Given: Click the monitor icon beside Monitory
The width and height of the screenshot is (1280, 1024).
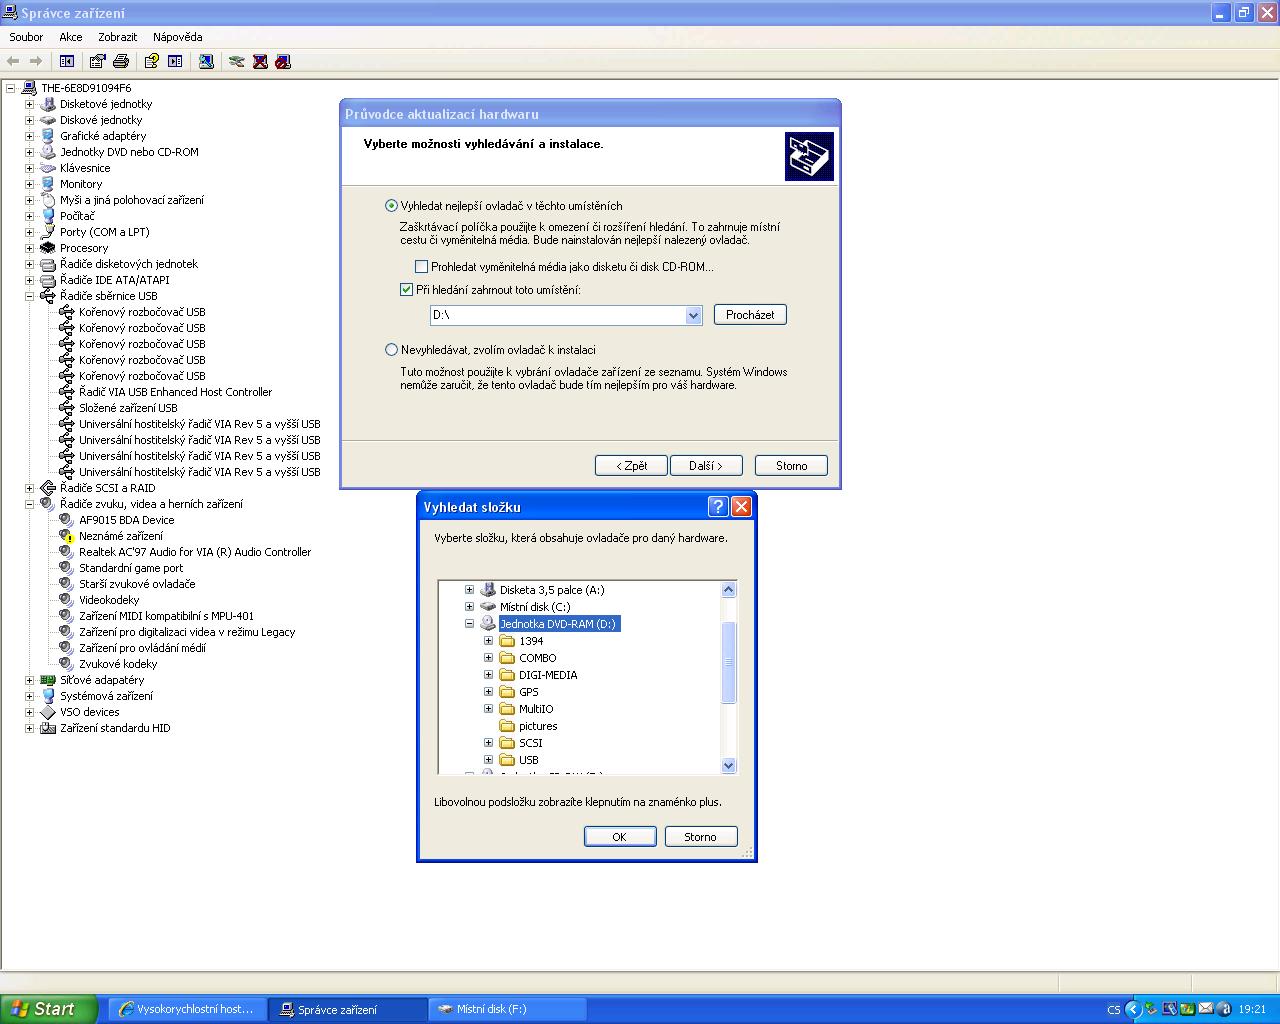Looking at the screenshot, I should (48, 184).
